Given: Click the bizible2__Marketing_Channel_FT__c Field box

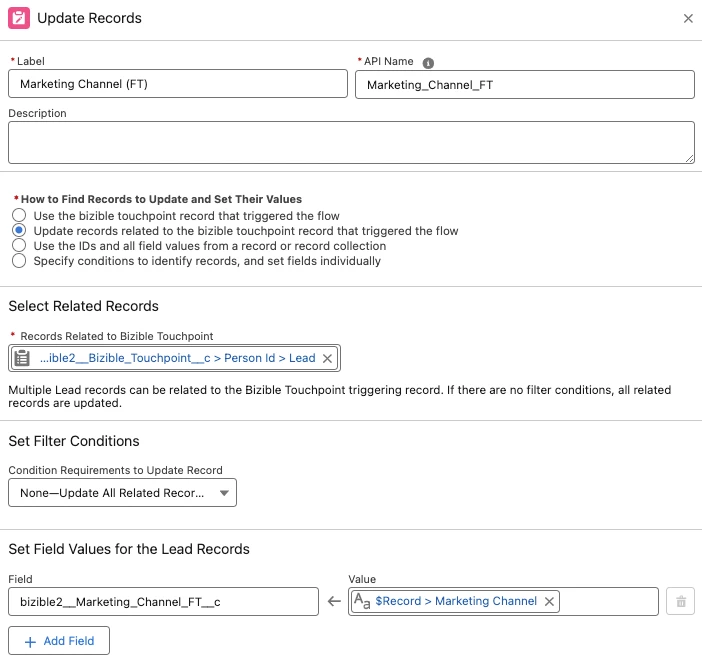Looking at the screenshot, I should tap(163, 601).
